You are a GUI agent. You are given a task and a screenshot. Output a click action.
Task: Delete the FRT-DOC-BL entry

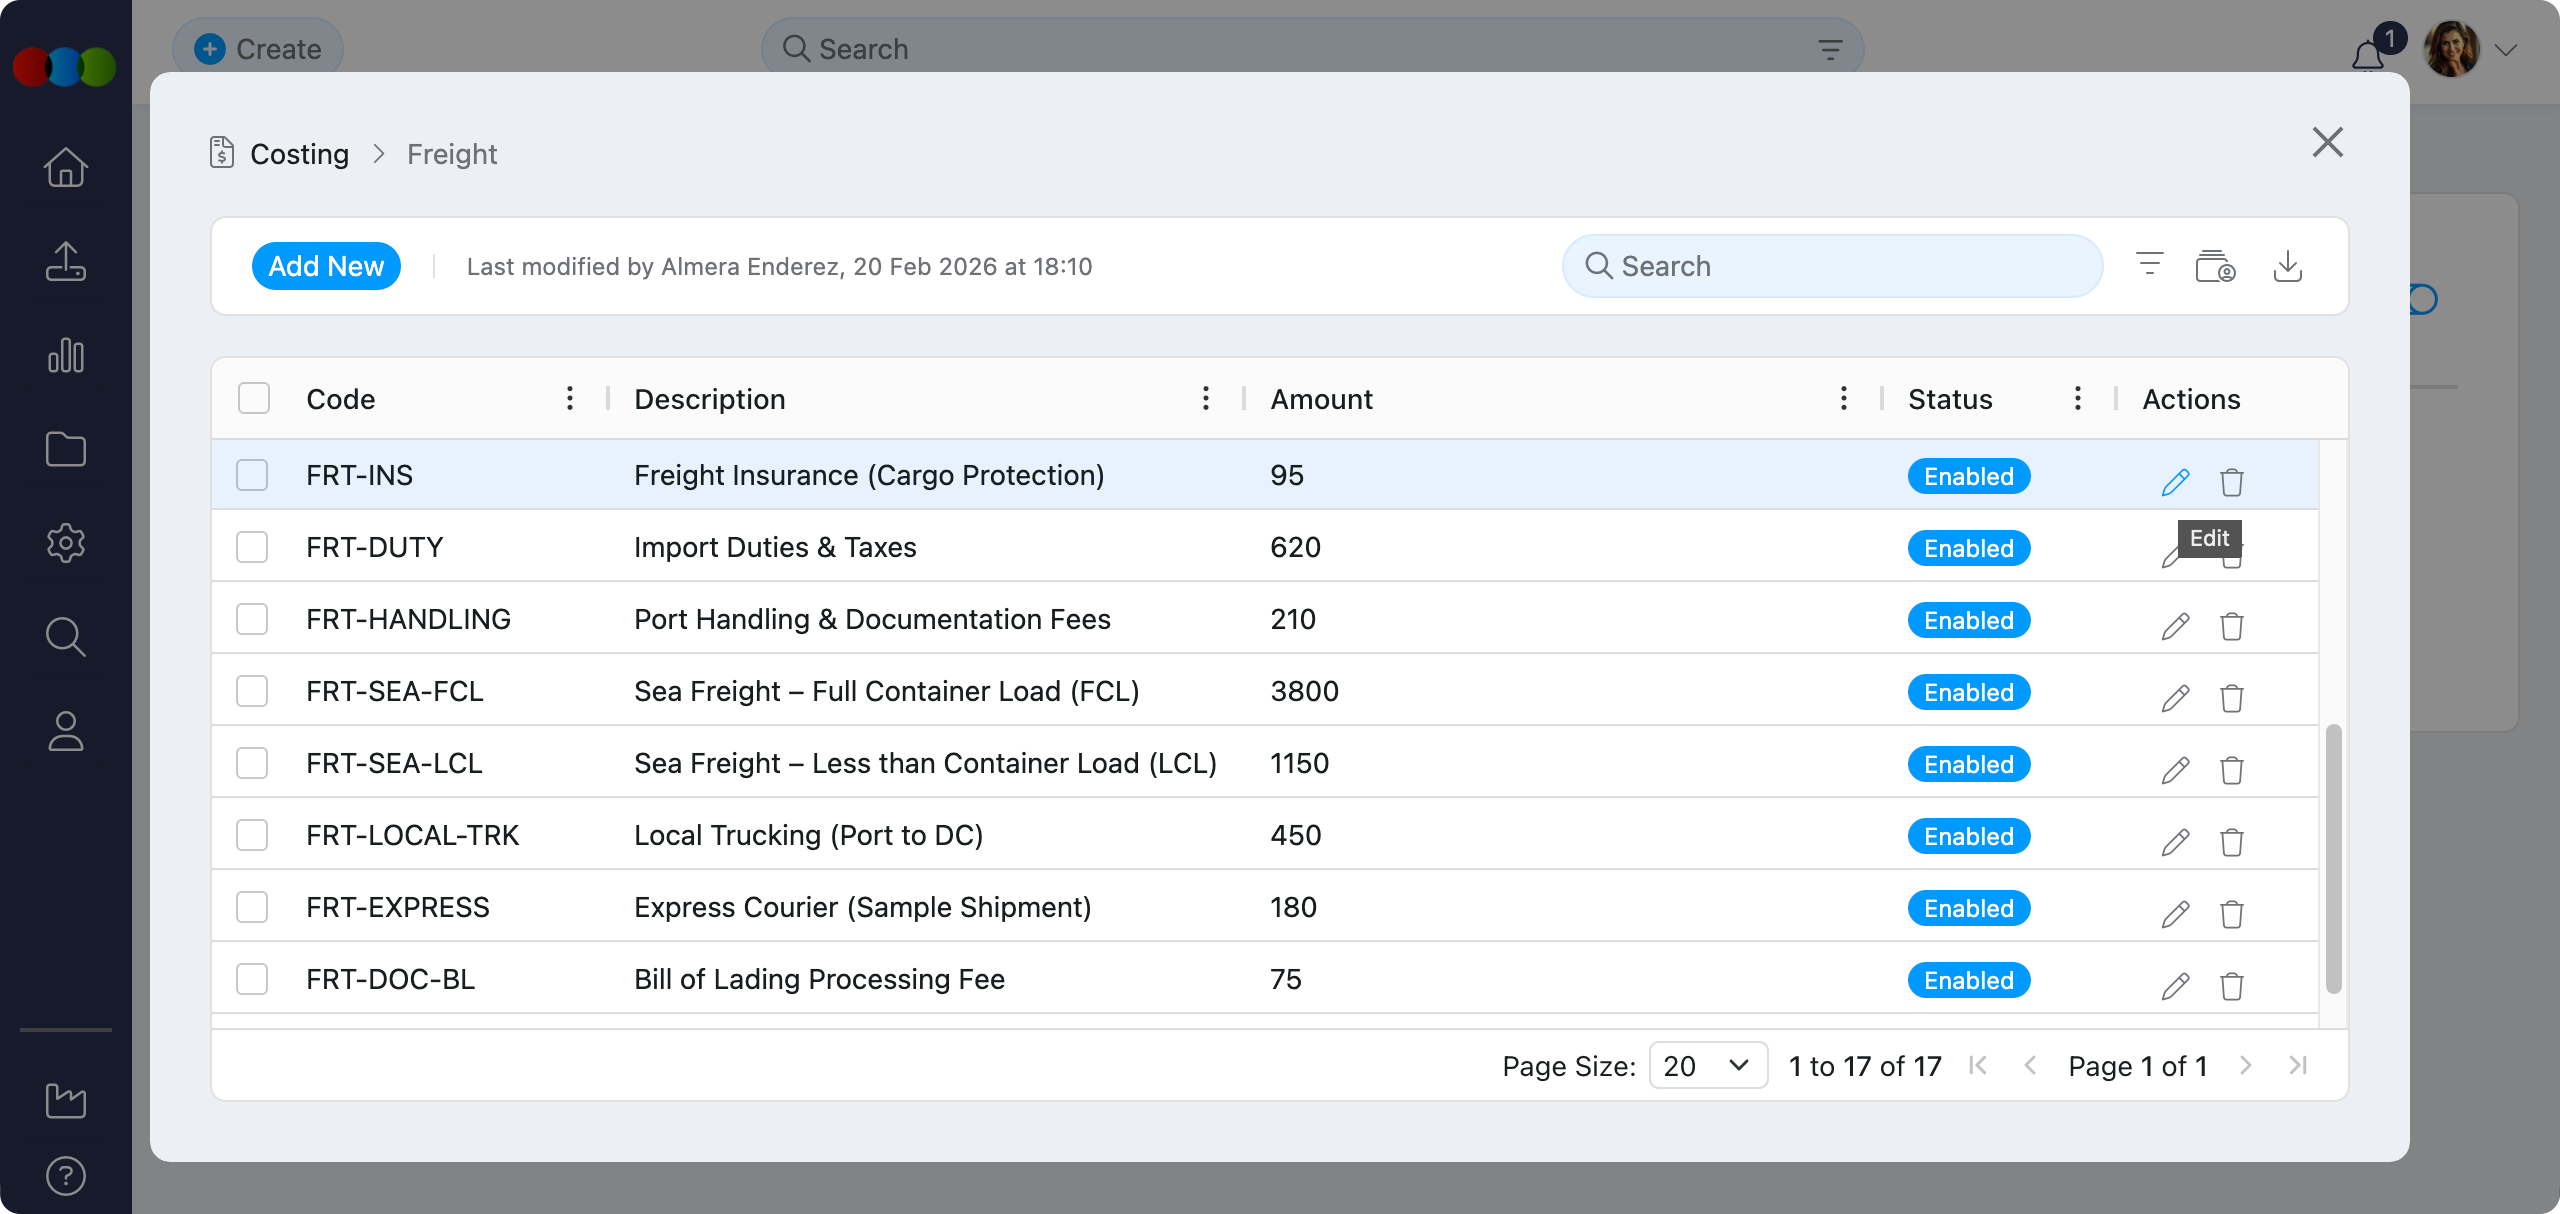click(x=2231, y=987)
